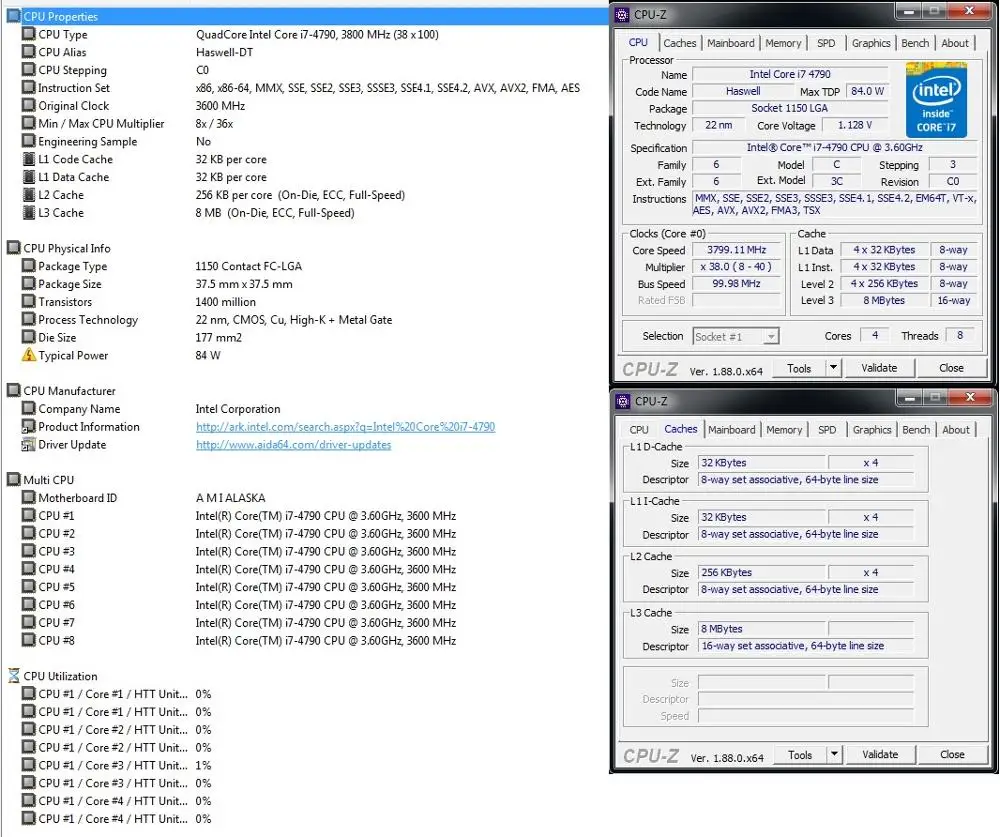This screenshot has width=1000, height=837.
Task: Switch to Caches tab in upper CPU-Z window
Action: [x=680, y=43]
